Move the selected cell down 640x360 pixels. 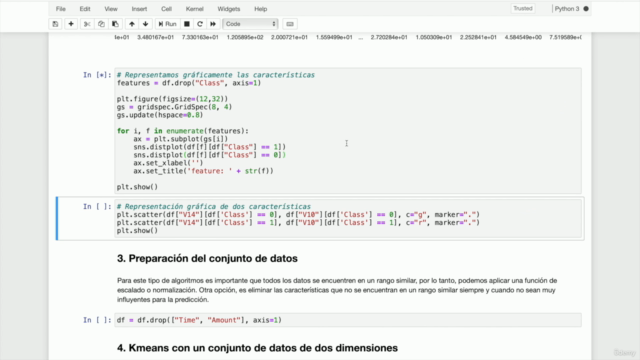pyautogui.click(x=145, y=24)
